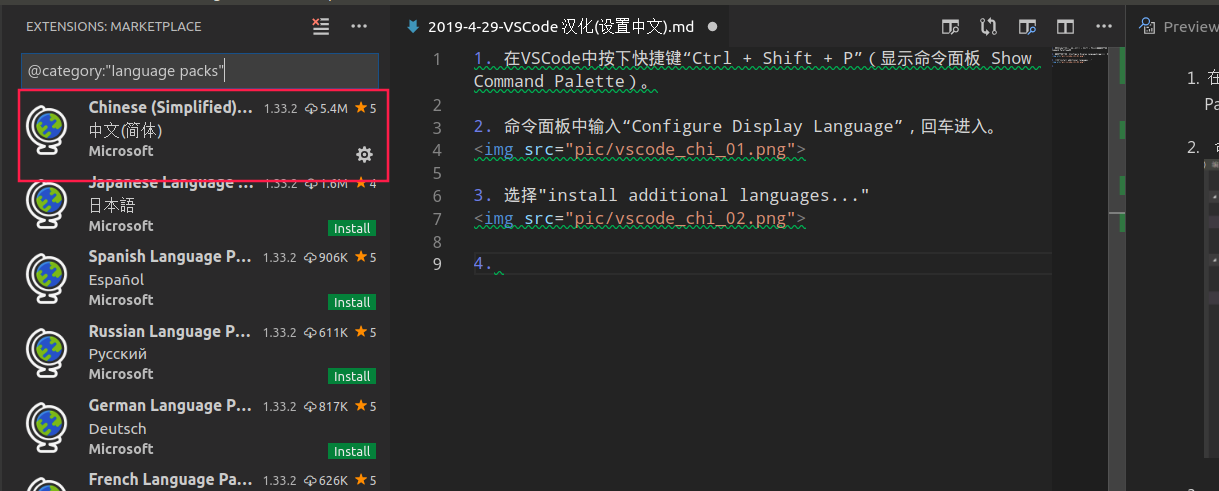Click the Español description text

pos(116,280)
